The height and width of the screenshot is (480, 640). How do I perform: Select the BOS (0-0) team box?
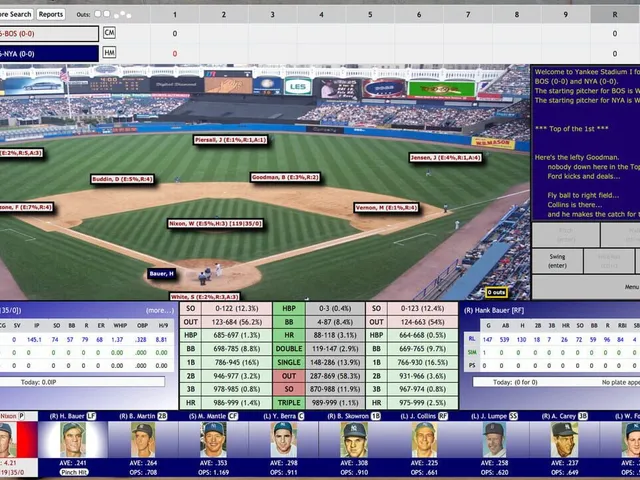[49, 33]
